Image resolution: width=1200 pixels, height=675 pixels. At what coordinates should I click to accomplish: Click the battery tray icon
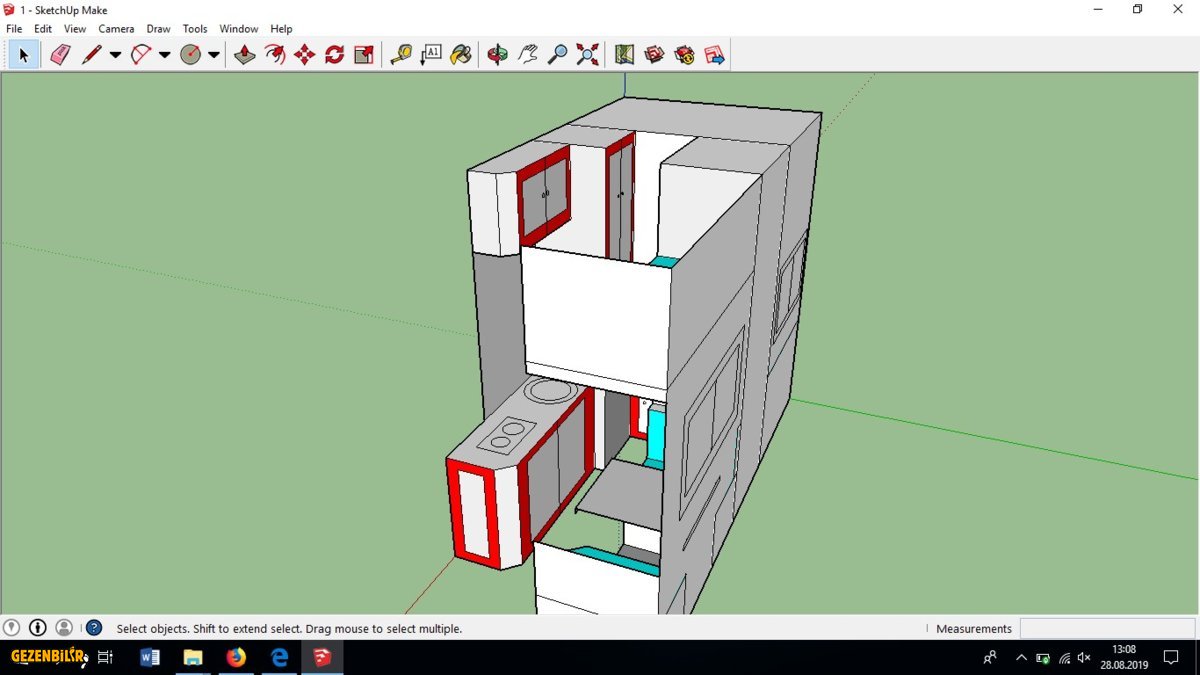click(x=1043, y=658)
